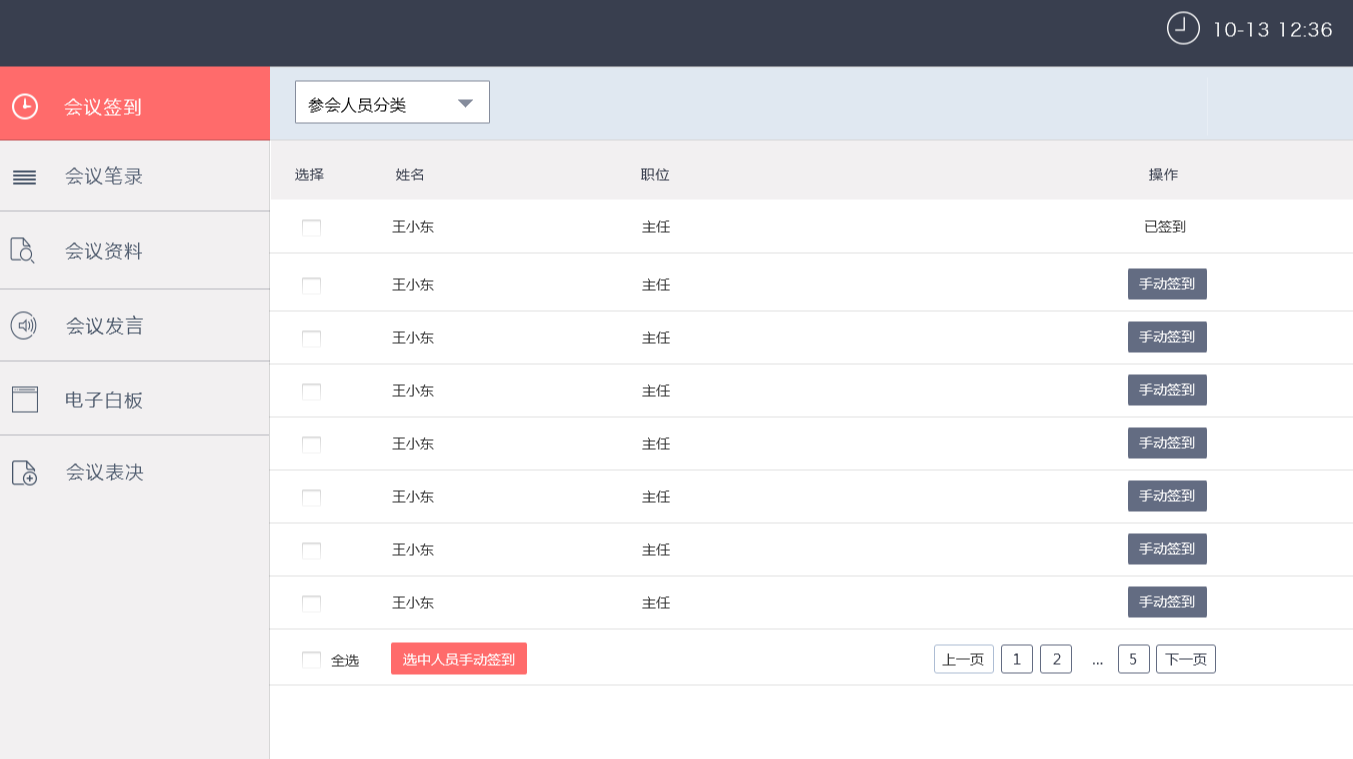Jump to page 5 in pagination
1353x759 pixels.
[1133, 659]
